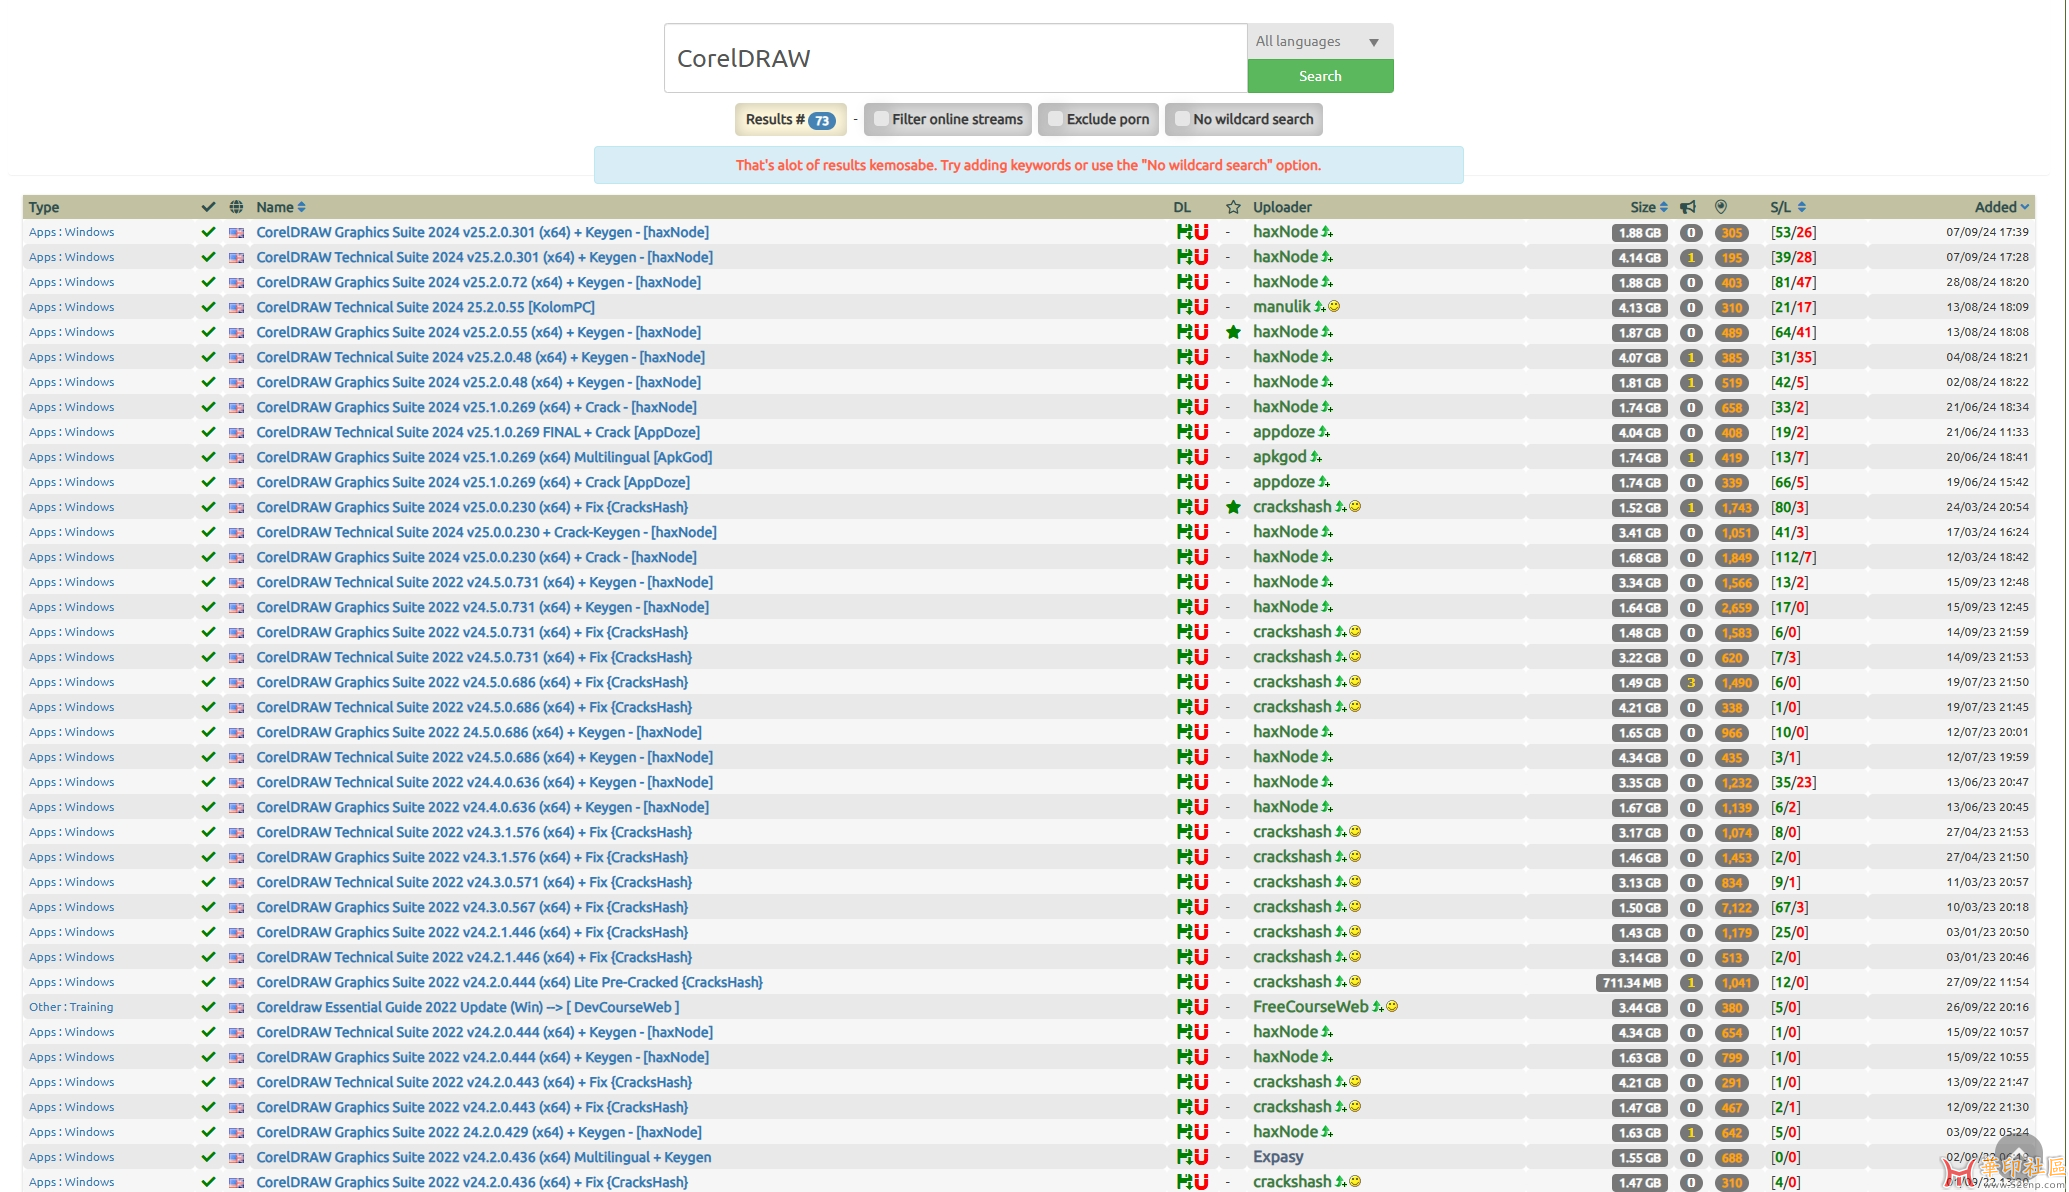Open Graphics Suite 2022 v24.2.0.436 Multilingual + Keygen
This screenshot has height=1192, width=2069.
[484, 1157]
